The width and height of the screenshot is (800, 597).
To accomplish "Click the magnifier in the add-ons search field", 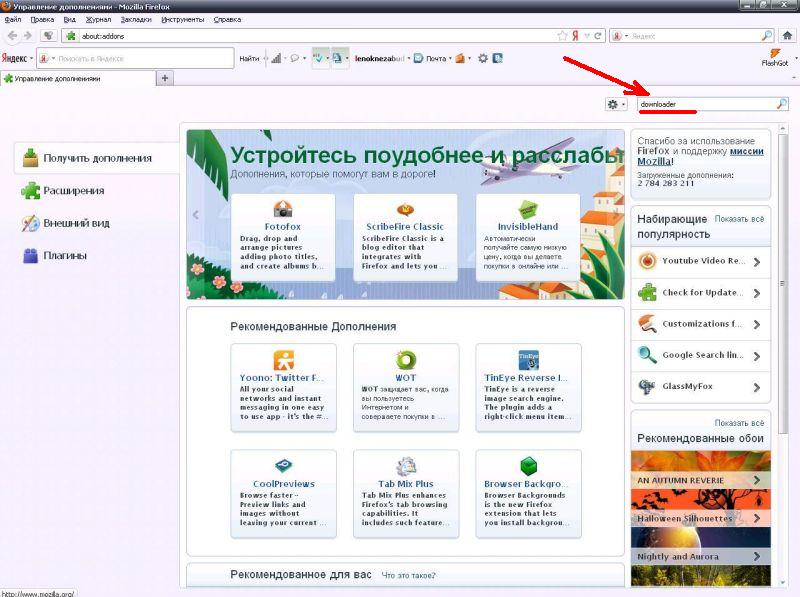I will (781, 104).
